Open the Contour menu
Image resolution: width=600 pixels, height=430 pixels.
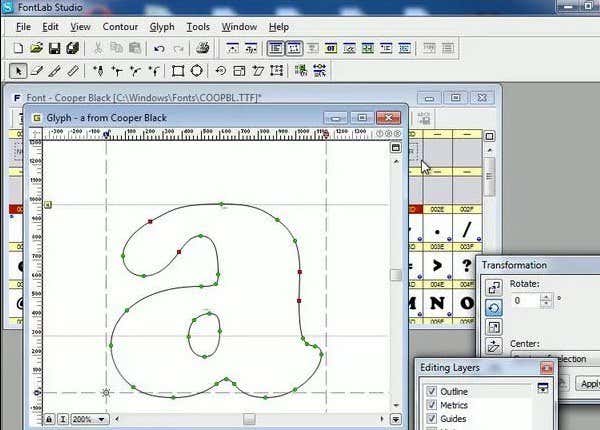point(120,27)
